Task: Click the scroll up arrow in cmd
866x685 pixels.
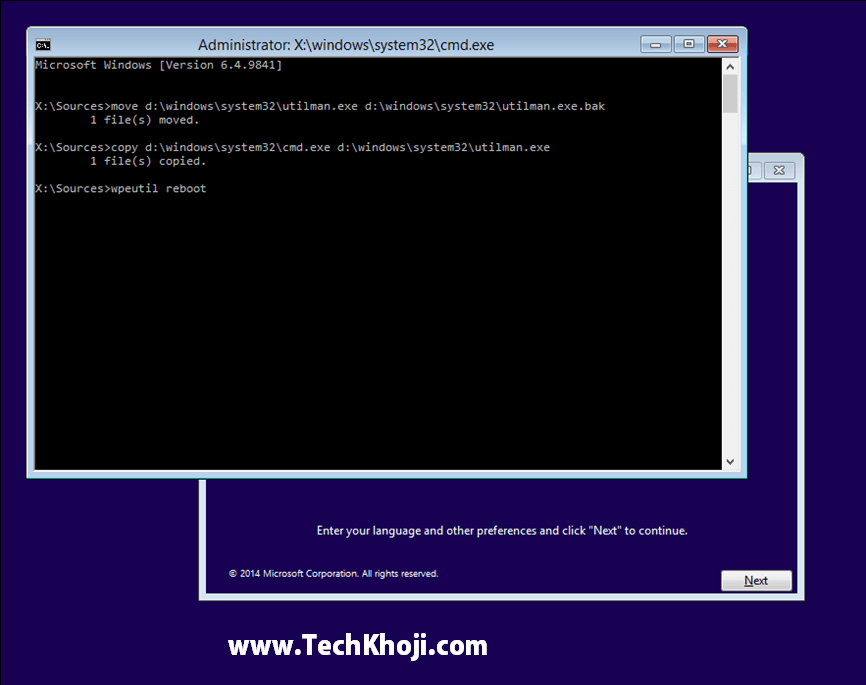Action: click(730, 67)
